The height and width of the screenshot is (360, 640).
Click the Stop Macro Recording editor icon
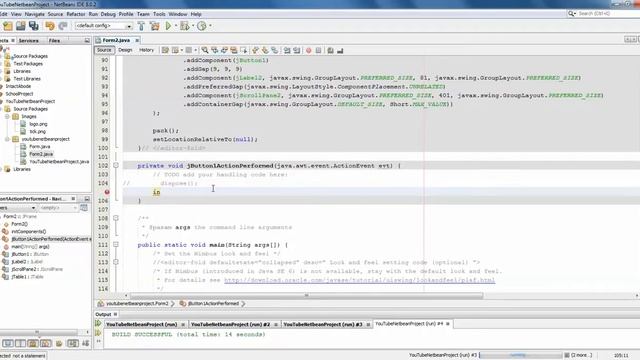318,50
